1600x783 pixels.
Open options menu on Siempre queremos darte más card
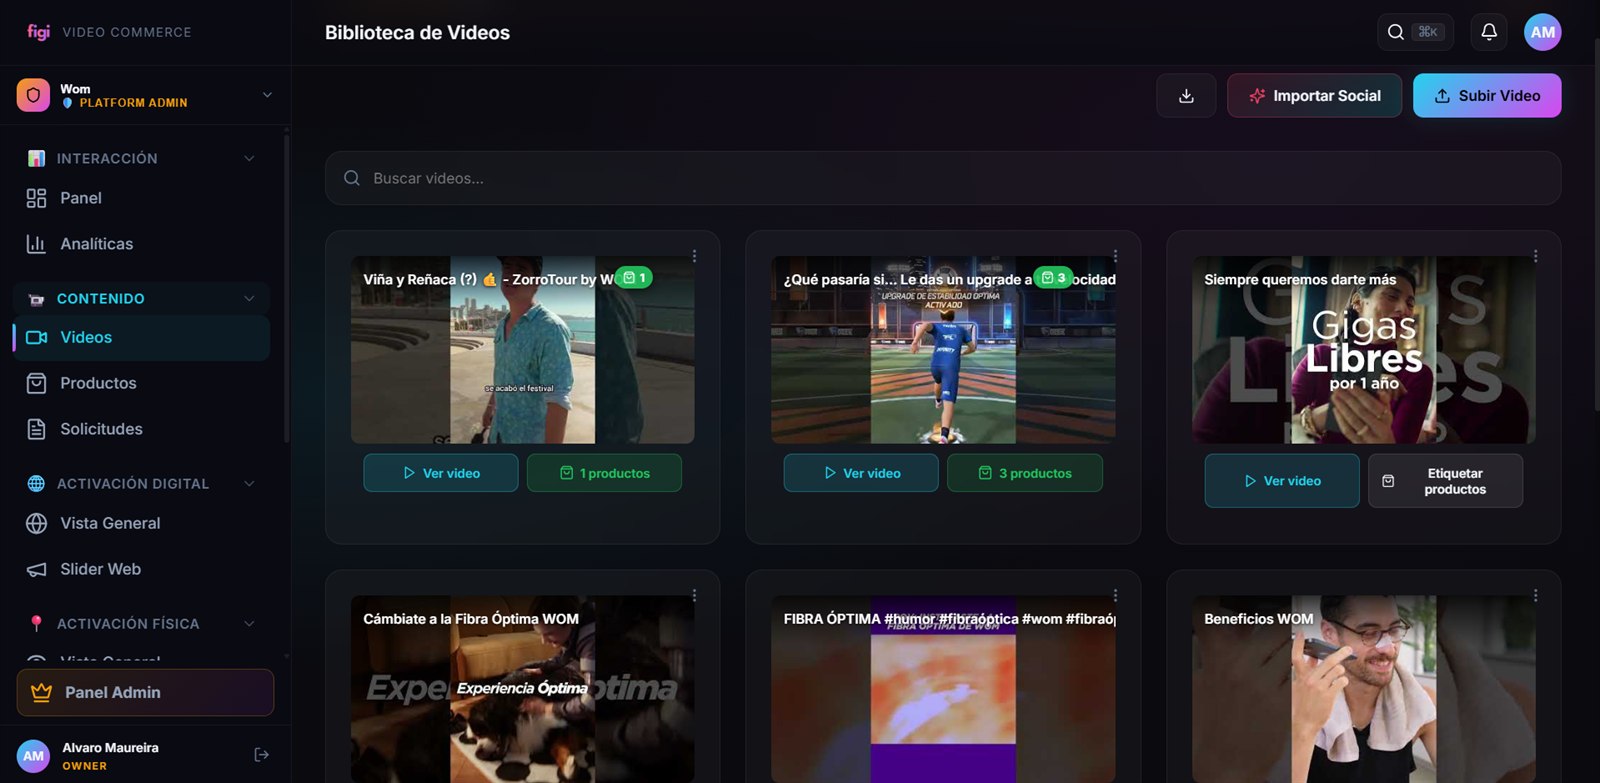(1535, 256)
